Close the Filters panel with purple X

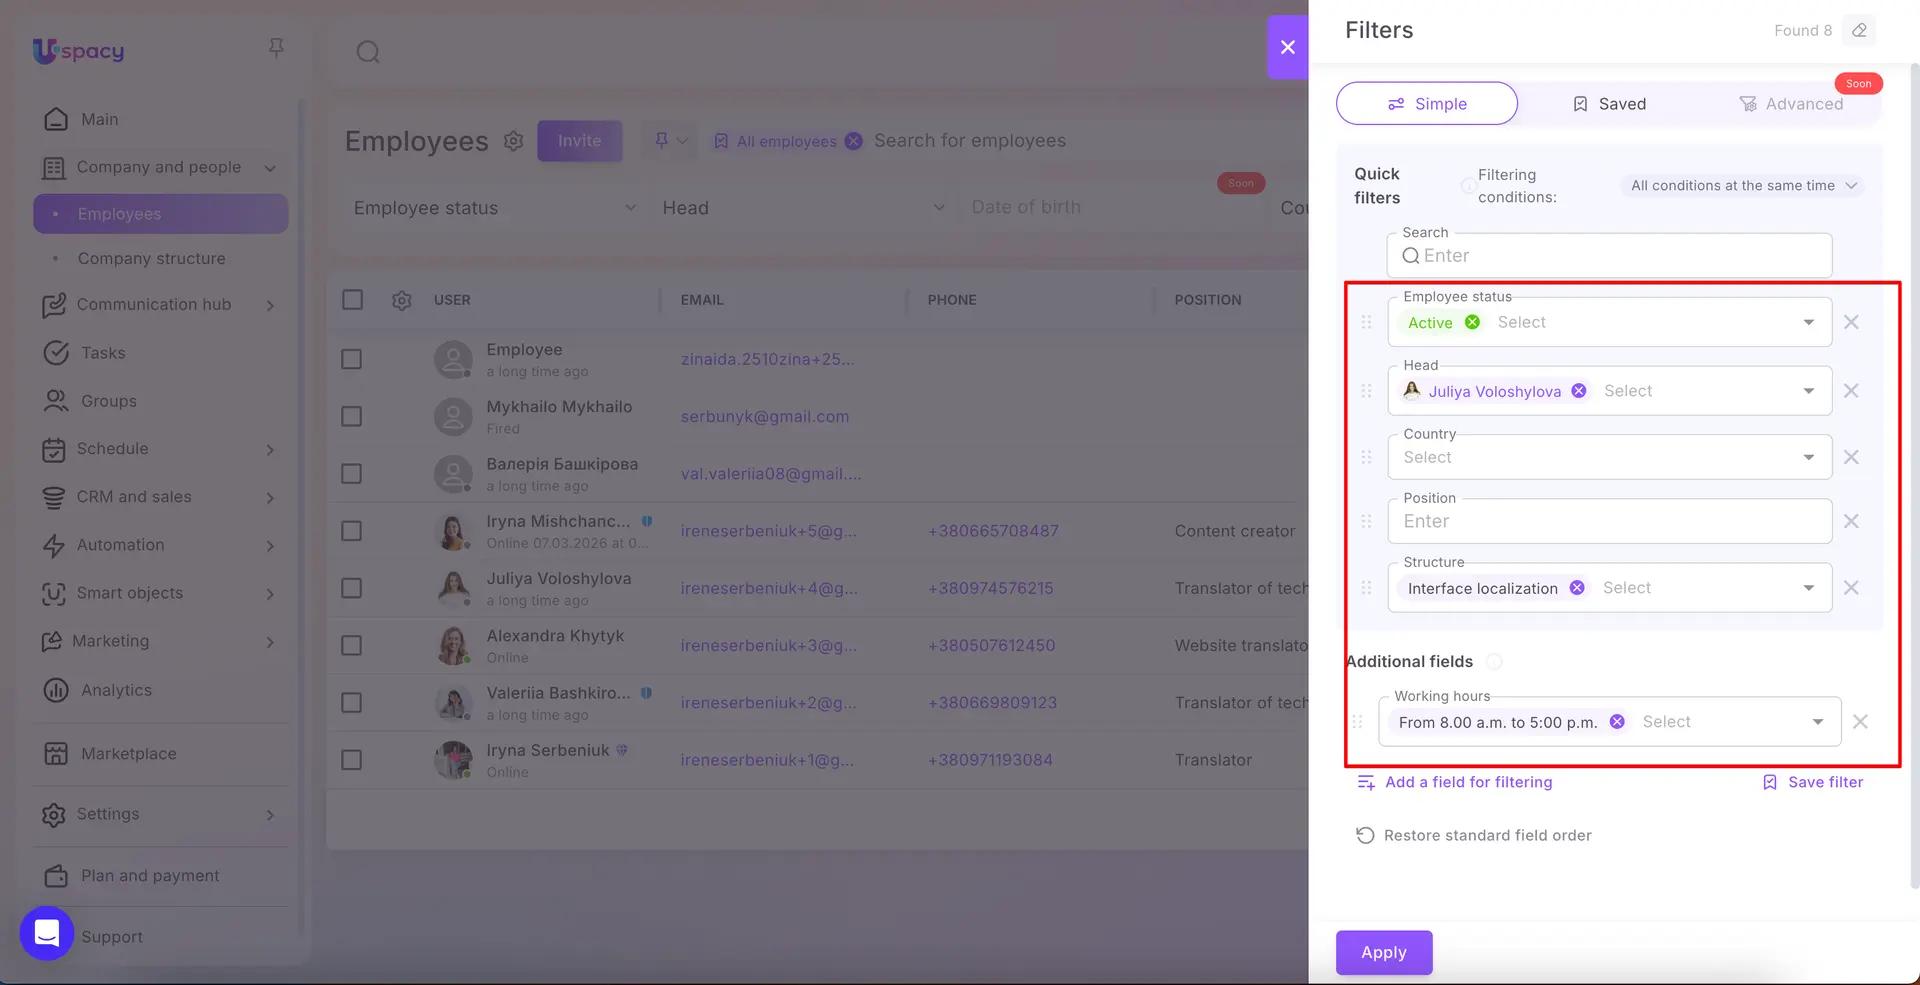tap(1288, 47)
